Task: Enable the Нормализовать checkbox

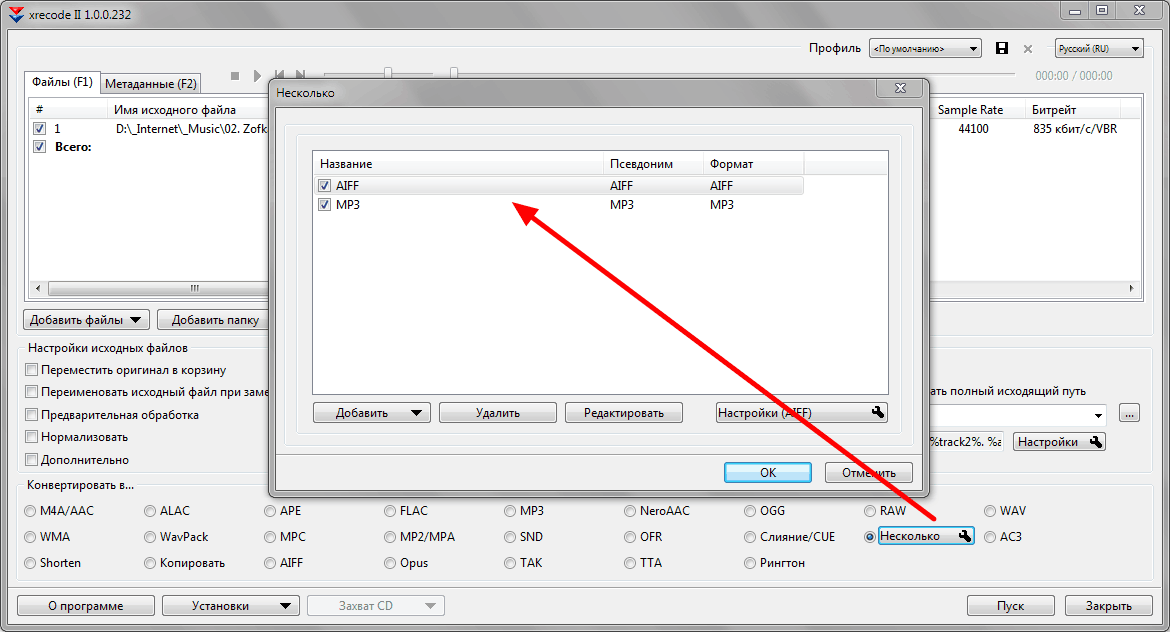Action: (32, 437)
